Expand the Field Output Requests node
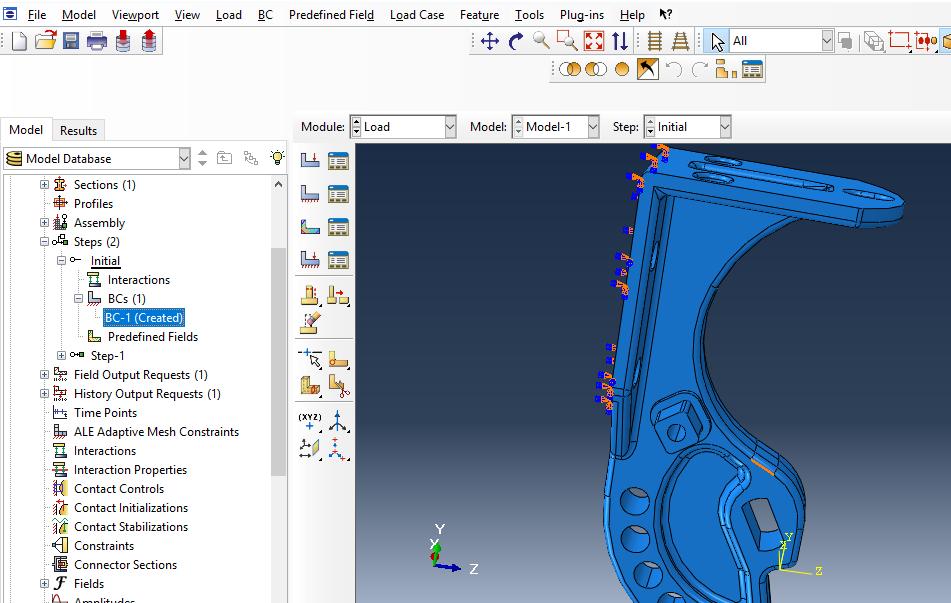 click(x=44, y=374)
